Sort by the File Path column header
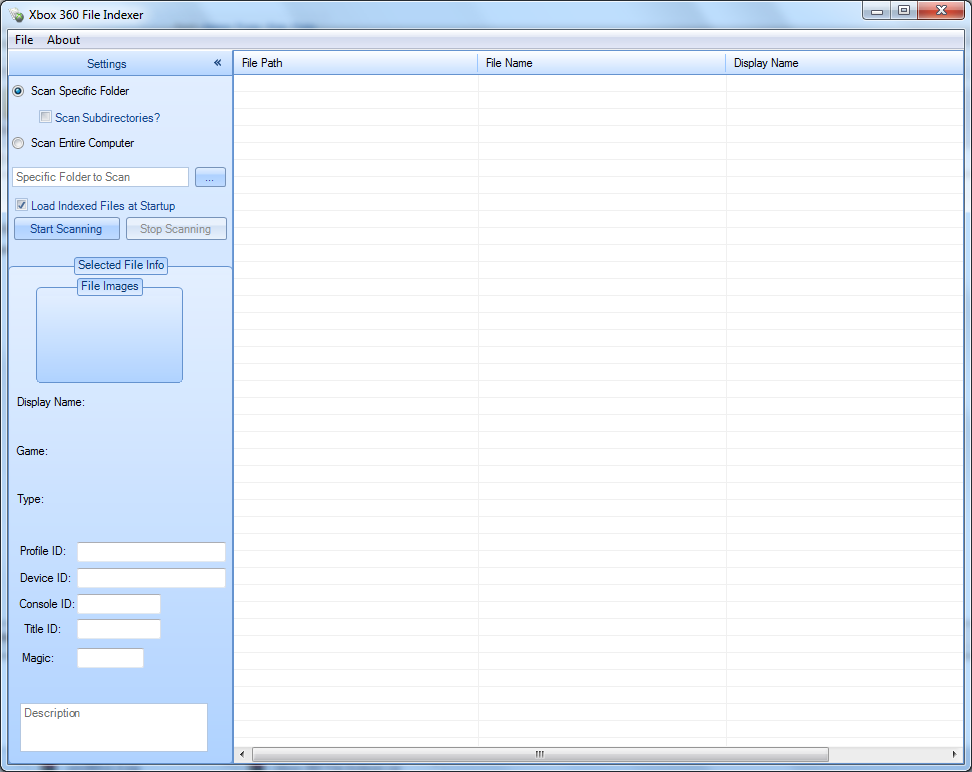The width and height of the screenshot is (972, 772). [x=355, y=63]
